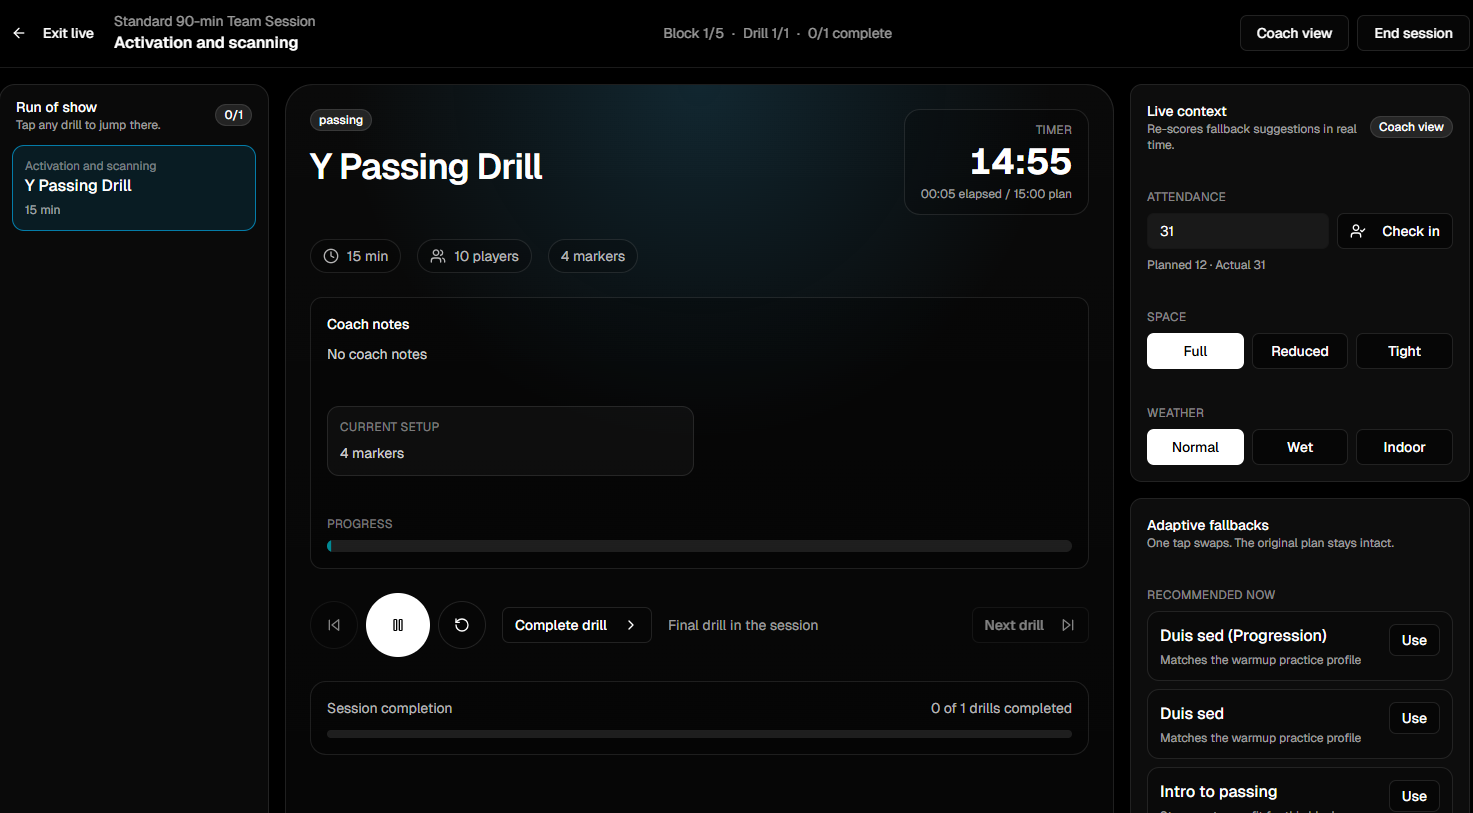Click the person check-in icon
Viewport: 1473px width, 813px height.
1357,231
